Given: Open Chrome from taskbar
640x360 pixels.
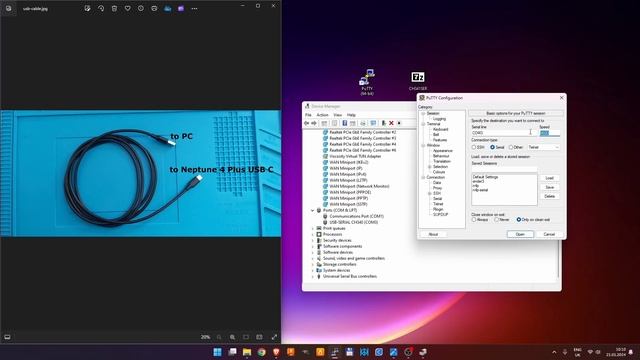Looking at the screenshot, I should tap(262, 352).
